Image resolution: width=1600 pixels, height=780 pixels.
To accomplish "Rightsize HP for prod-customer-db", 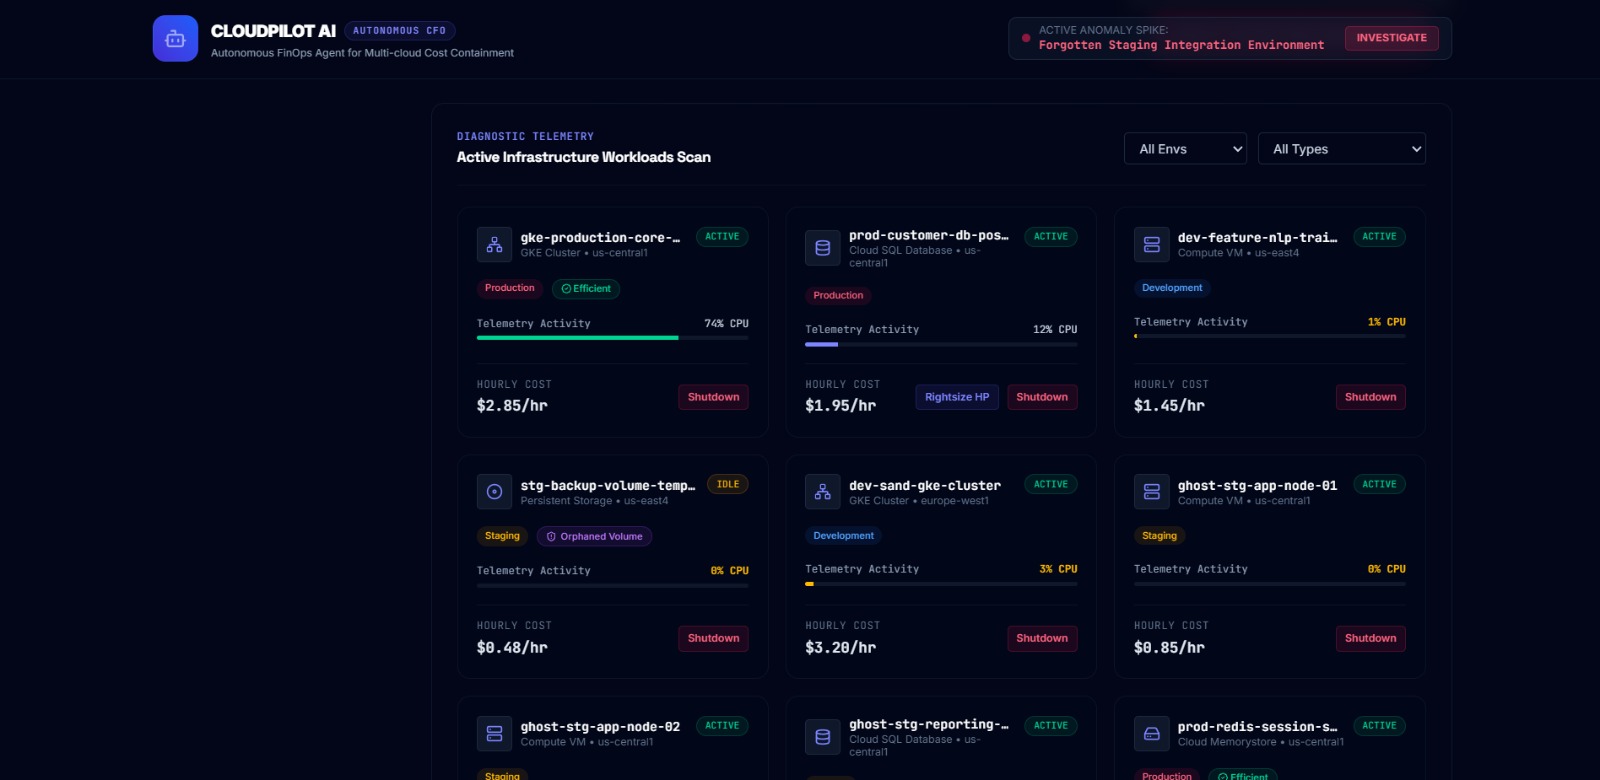I will coord(957,397).
